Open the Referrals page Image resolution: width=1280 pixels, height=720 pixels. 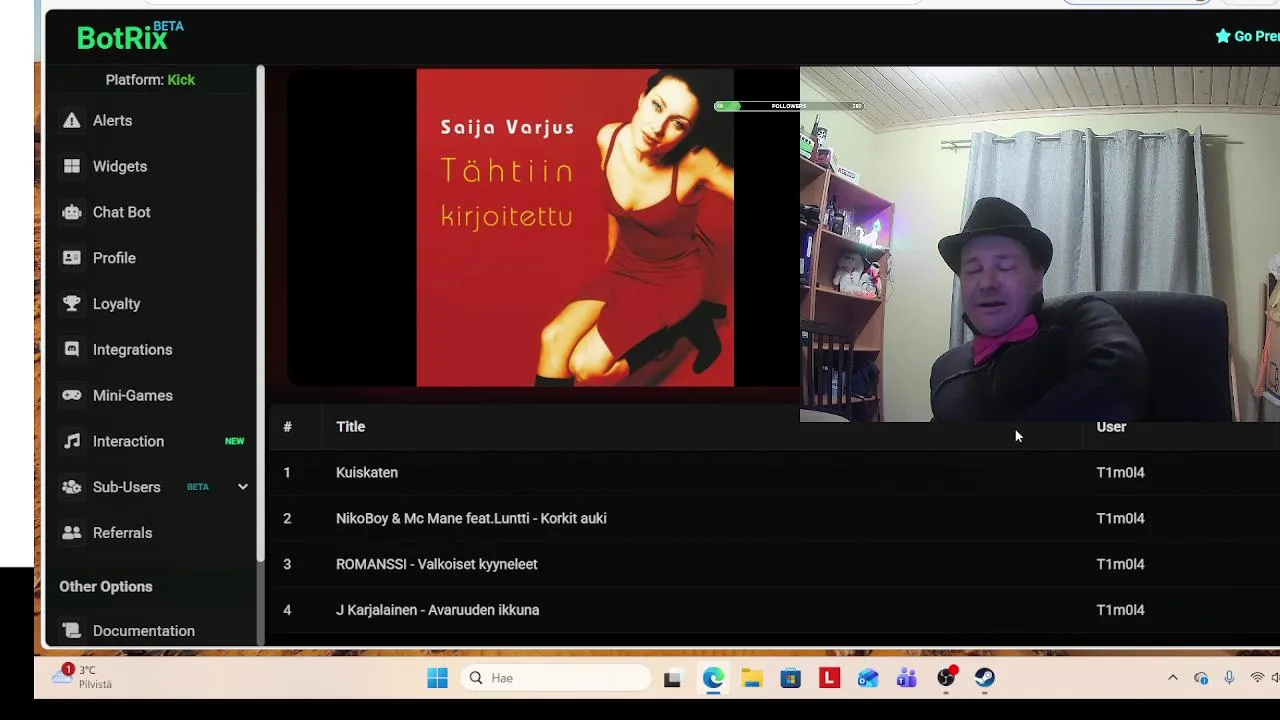[x=123, y=533]
